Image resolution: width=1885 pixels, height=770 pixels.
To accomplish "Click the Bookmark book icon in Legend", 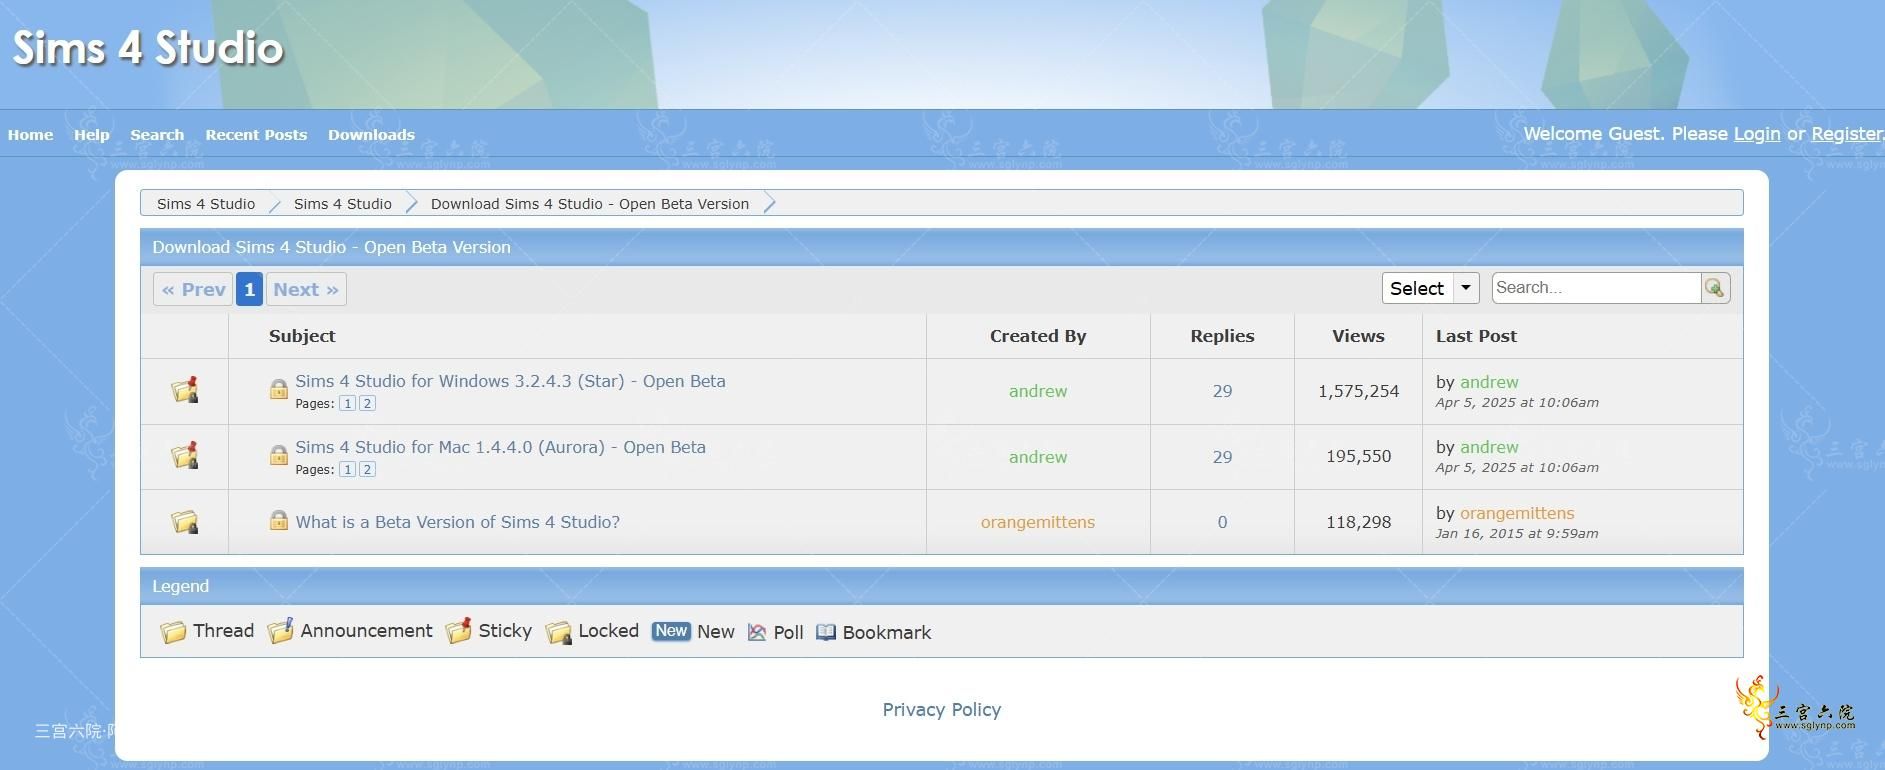I will pyautogui.click(x=826, y=632).
